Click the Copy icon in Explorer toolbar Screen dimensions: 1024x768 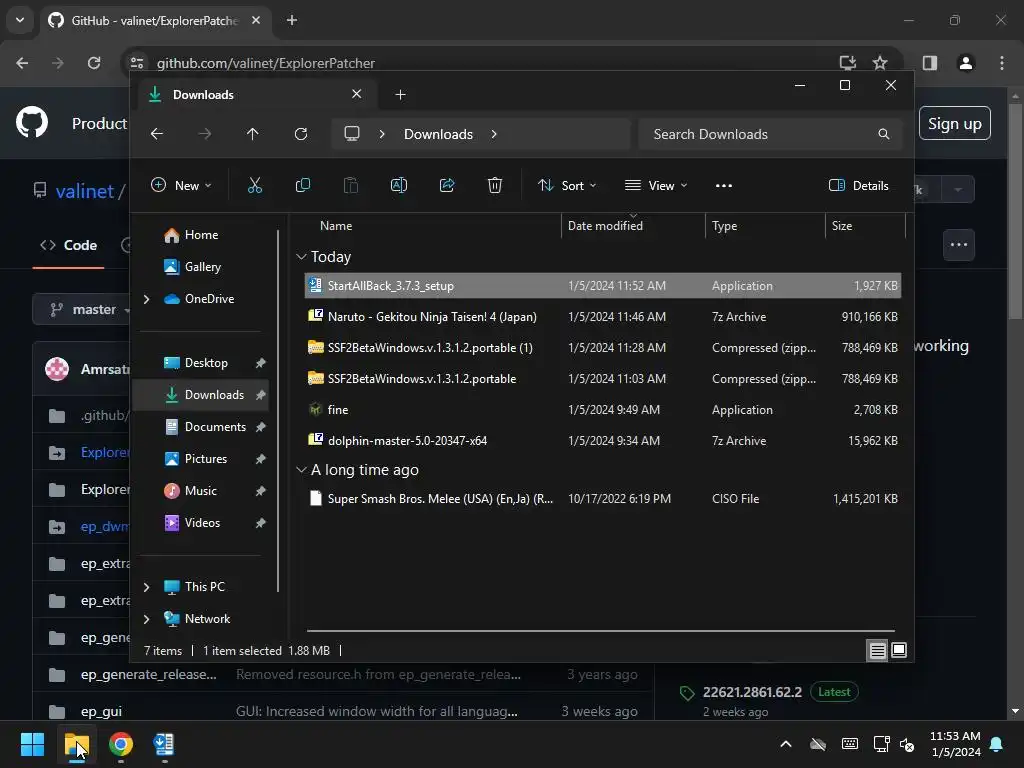coord(302,185)
